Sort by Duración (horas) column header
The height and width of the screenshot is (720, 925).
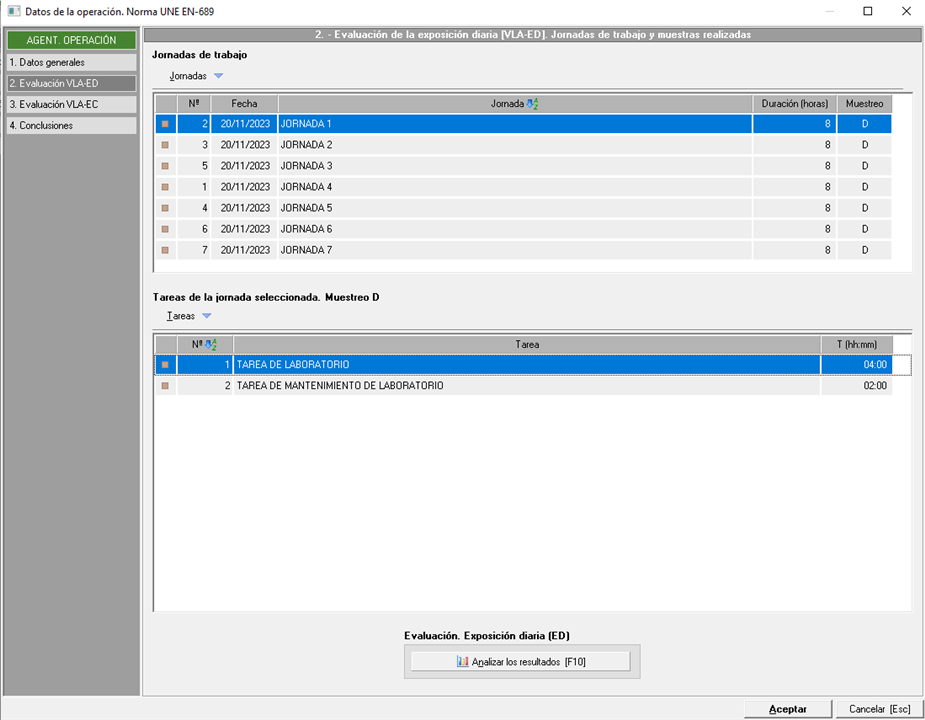(x=794, y=104)
